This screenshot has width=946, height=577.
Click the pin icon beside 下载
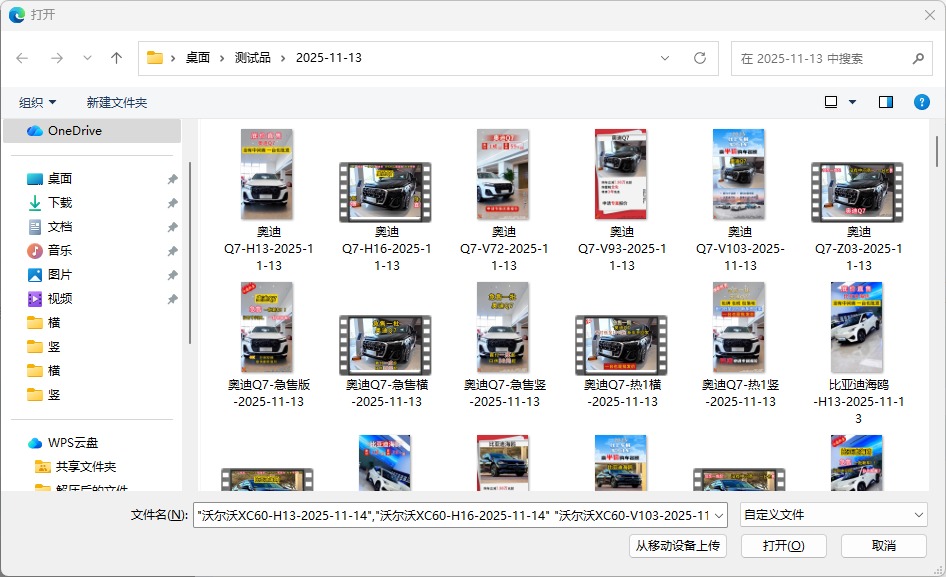172,203
